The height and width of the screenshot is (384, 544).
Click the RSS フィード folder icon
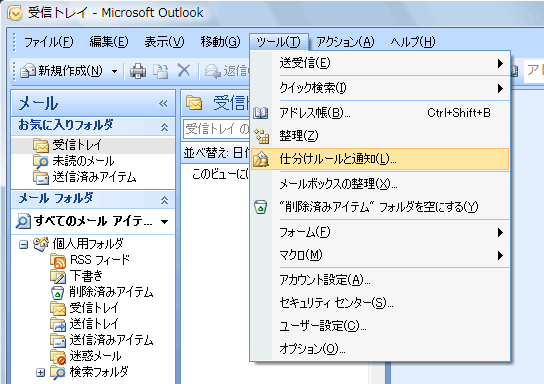tap(58, 260)
